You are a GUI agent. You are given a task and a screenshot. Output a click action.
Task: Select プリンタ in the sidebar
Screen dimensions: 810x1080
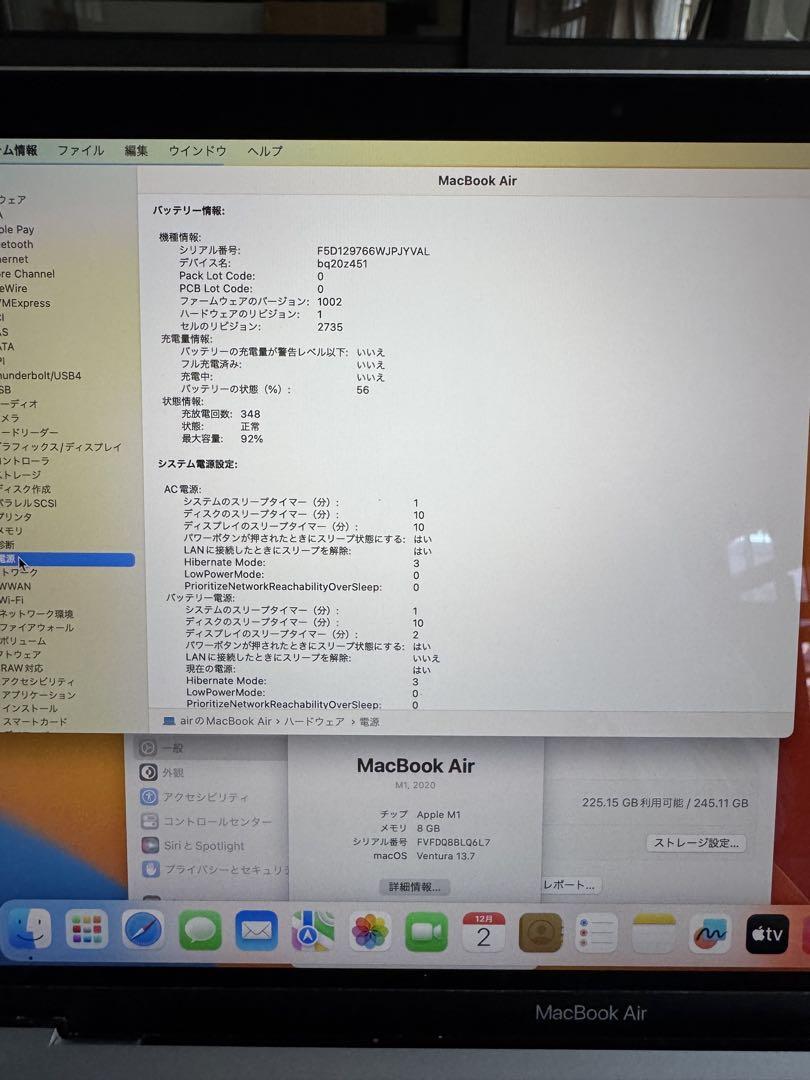pyautogui.click(x=16, y=517)
